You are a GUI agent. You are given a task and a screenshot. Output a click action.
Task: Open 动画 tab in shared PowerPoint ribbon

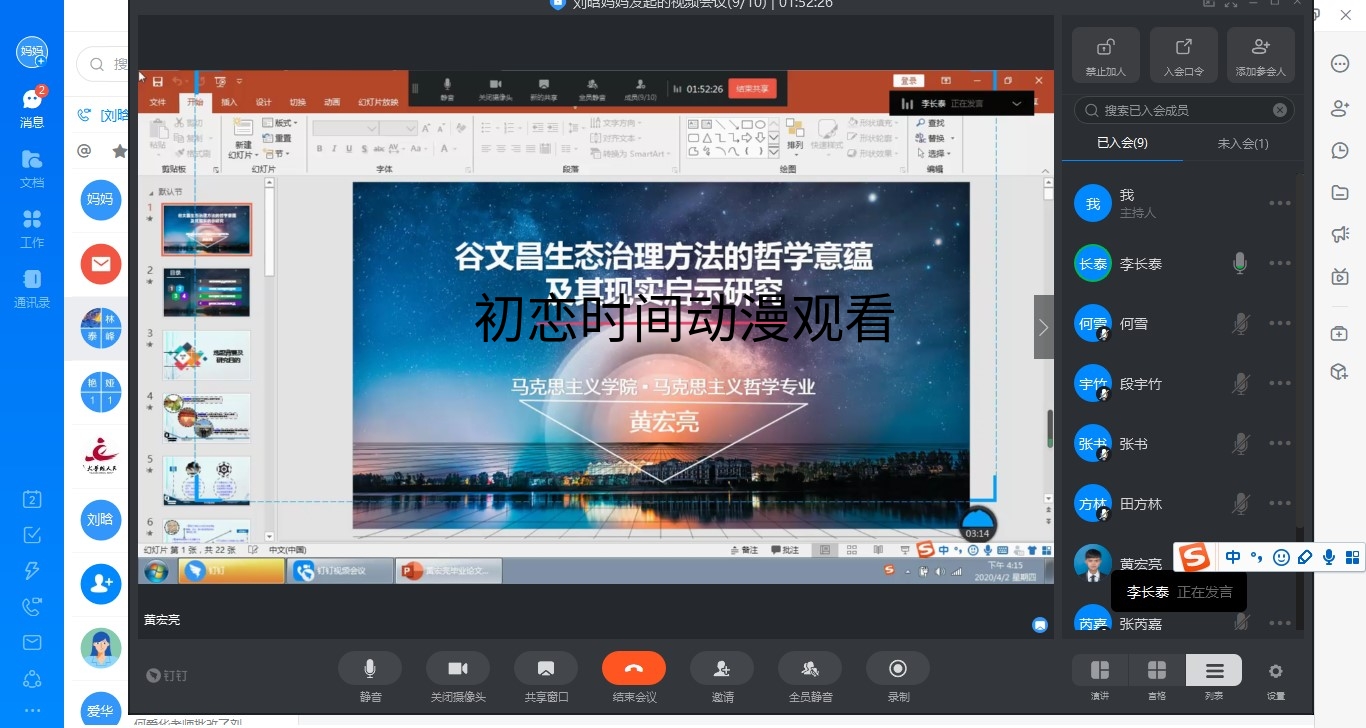[x=331, y=102]
